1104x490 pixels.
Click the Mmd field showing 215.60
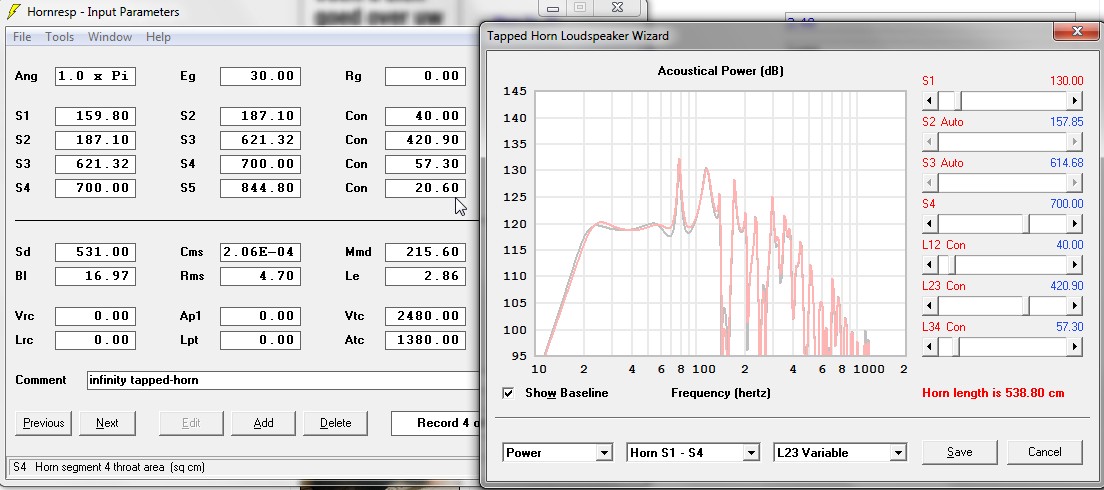(425, 252)
